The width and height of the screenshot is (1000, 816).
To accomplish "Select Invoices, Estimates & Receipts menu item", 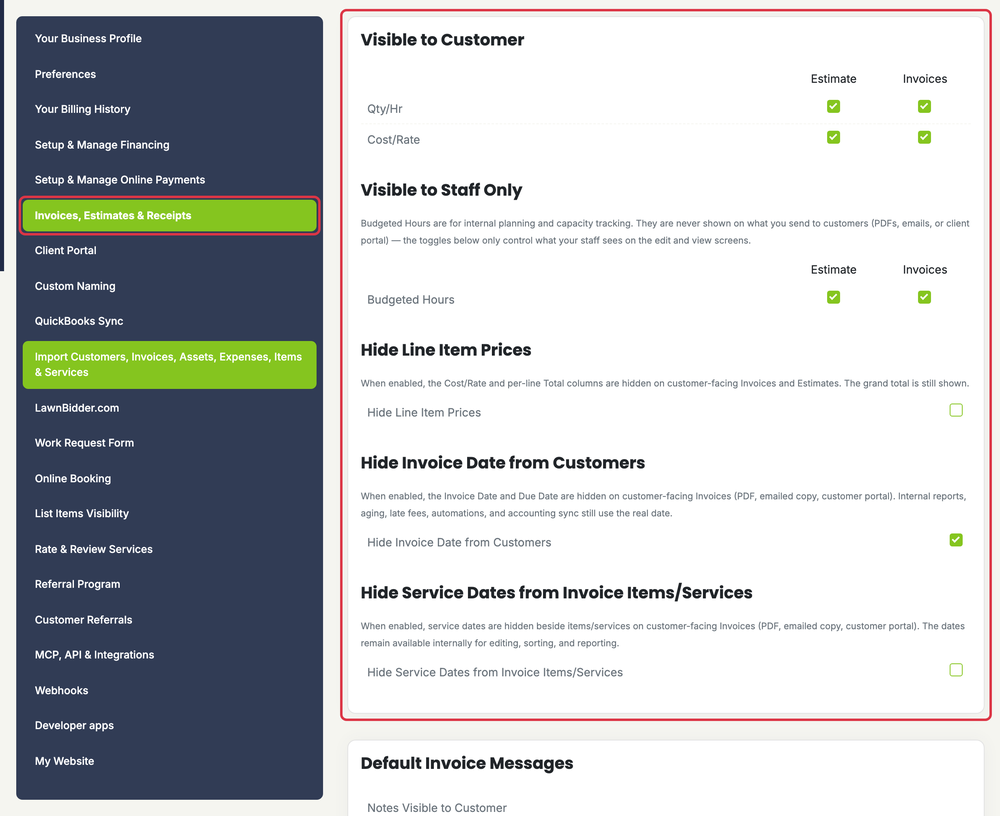I will pyautogui.click(x=169, y=216).
